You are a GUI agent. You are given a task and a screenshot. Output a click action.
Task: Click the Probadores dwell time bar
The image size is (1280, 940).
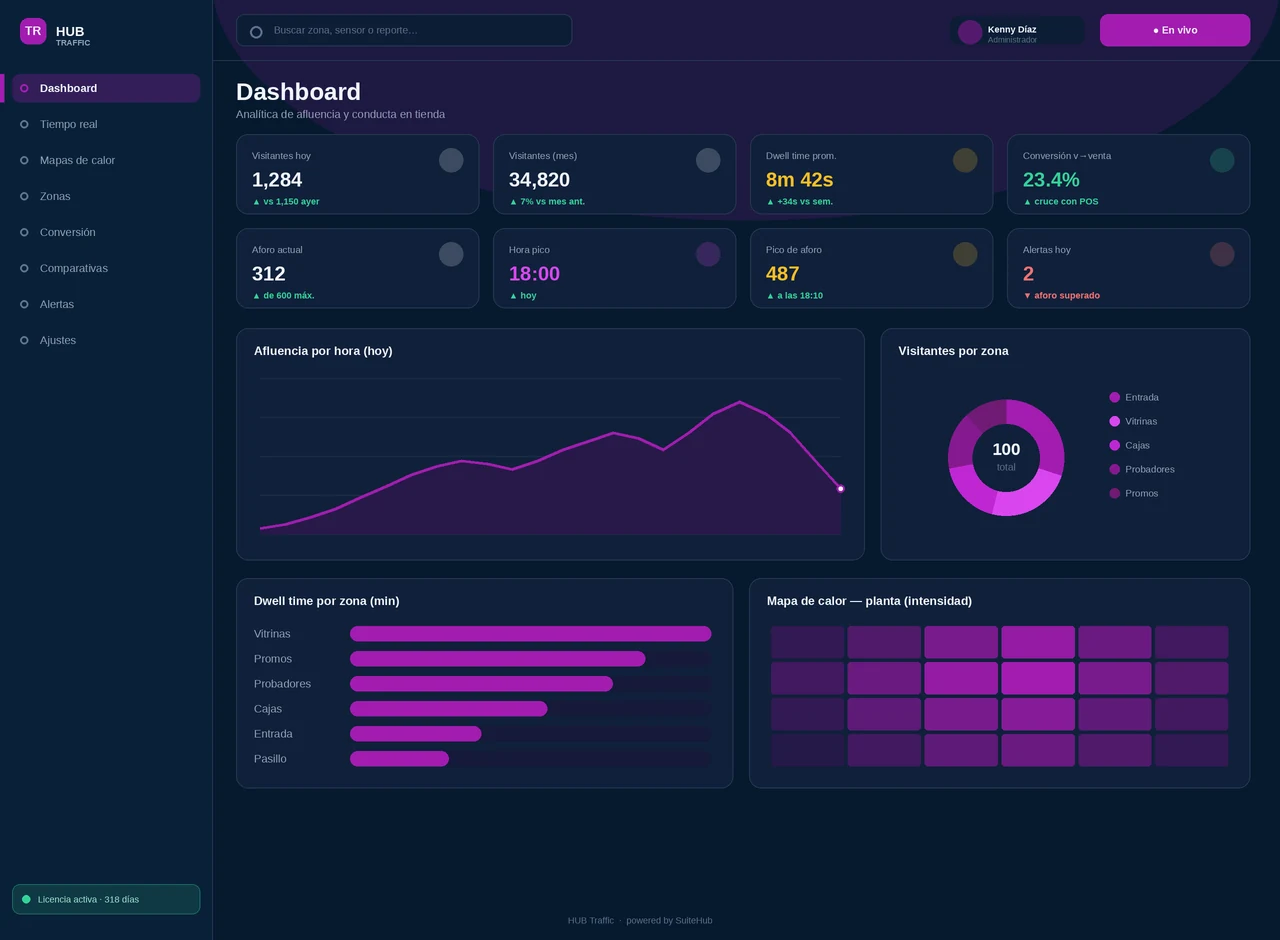(481, 684)
